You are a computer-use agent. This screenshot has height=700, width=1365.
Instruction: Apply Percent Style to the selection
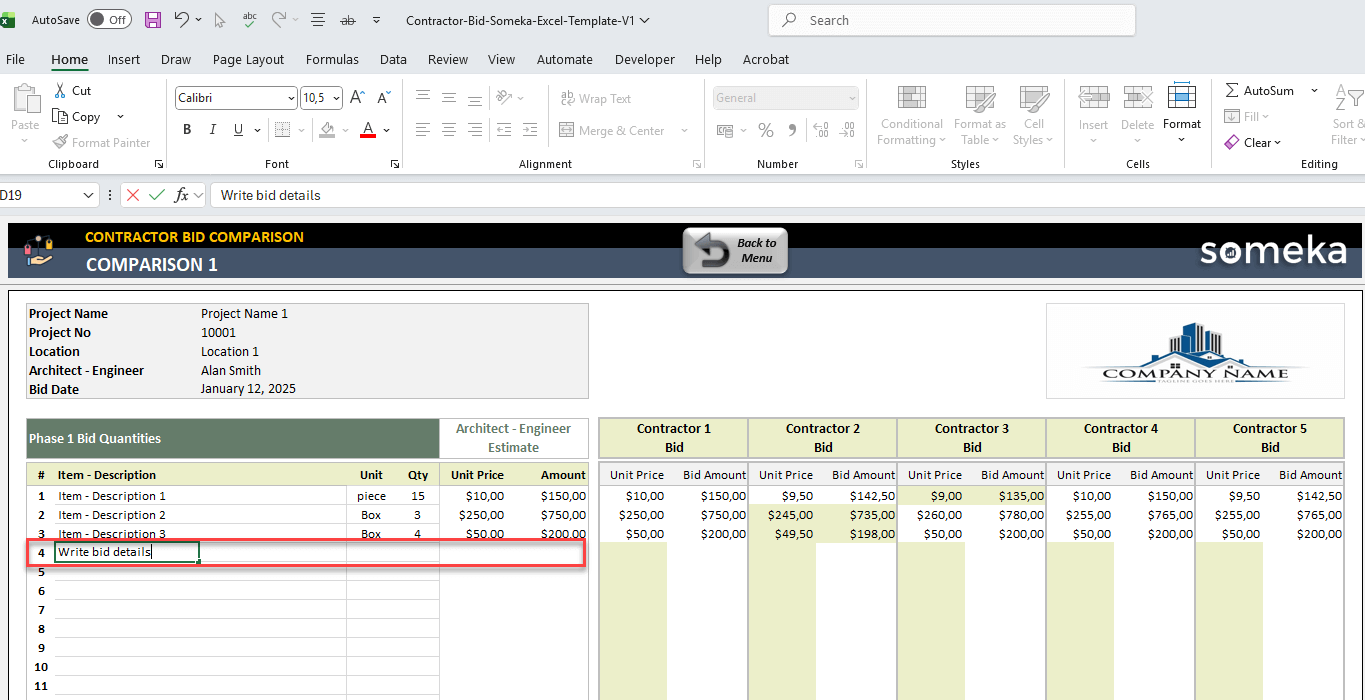point(766,130)
